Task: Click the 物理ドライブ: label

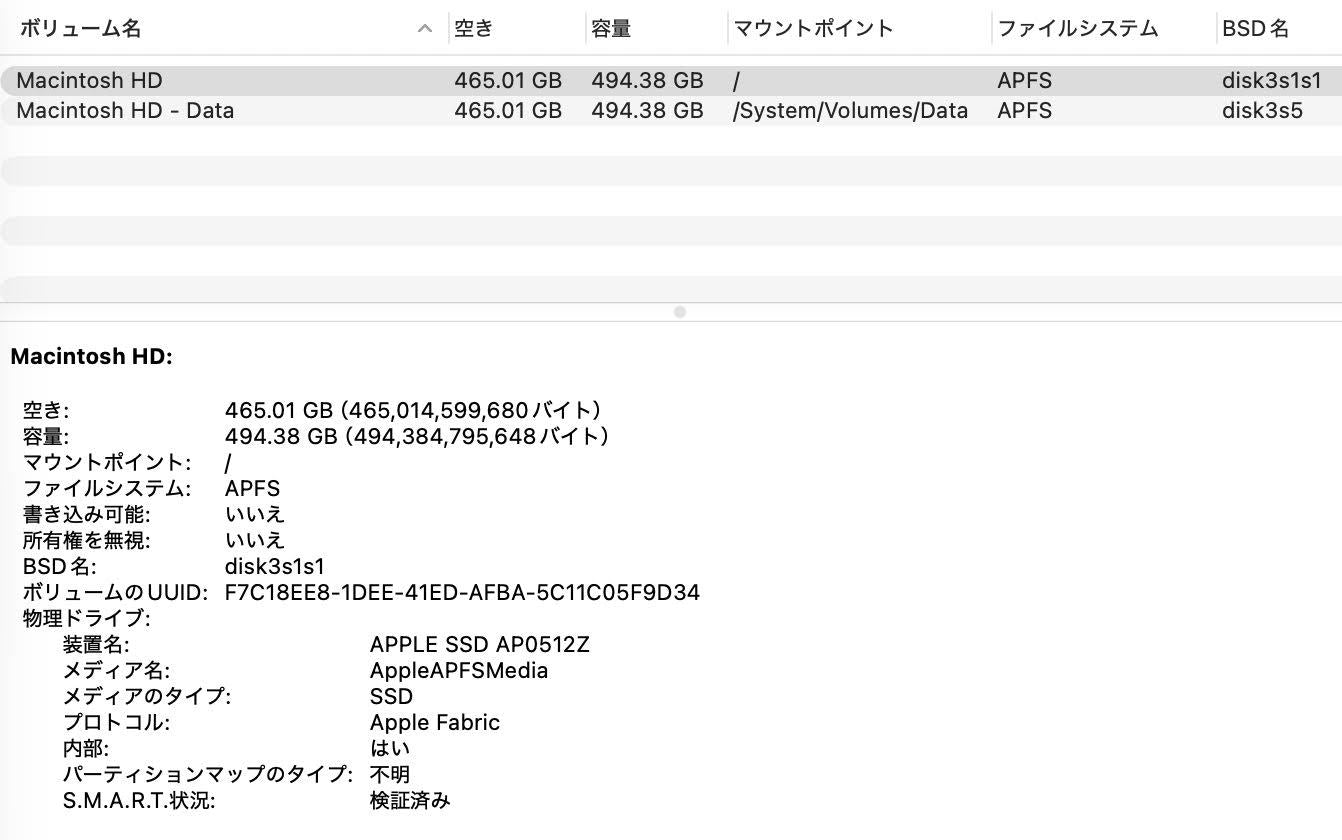Action: click(x=87, y=618)
